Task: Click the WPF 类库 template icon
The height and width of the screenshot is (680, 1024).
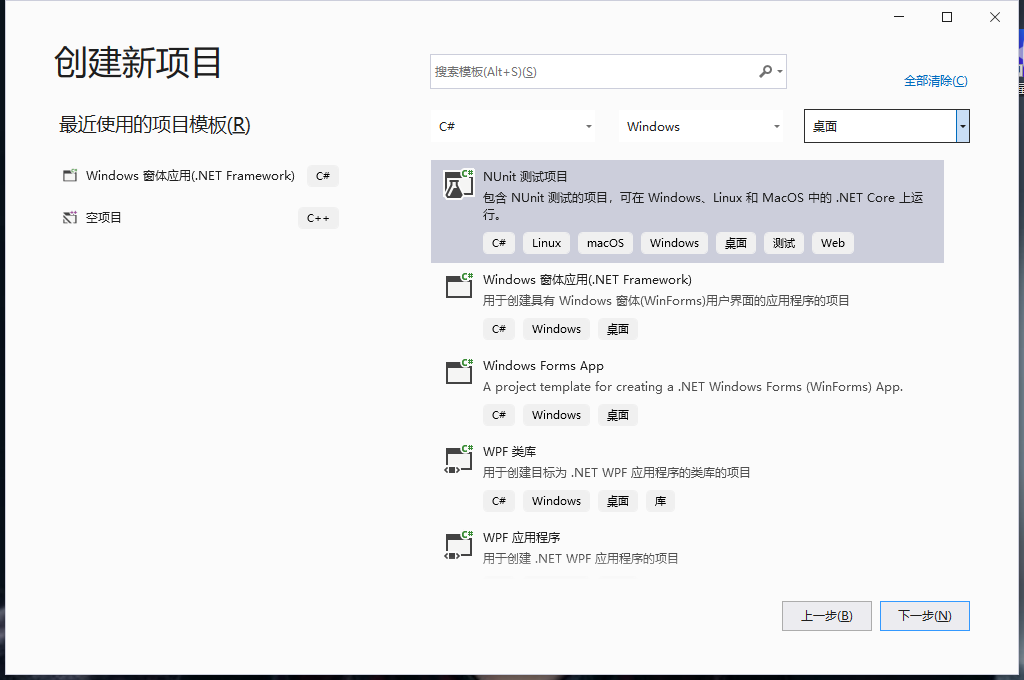Action: [x=458, y=459]
